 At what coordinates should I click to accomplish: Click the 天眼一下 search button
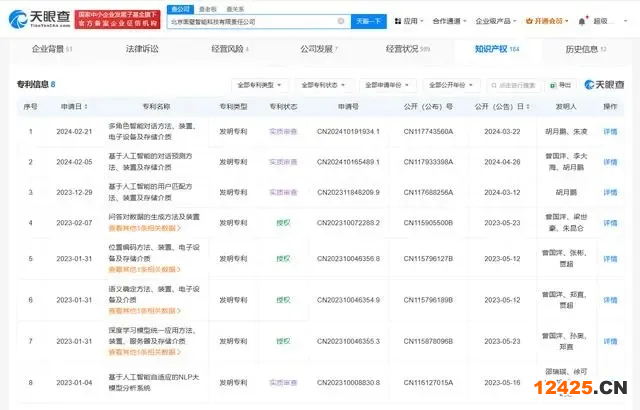pyautogui.click(x=369, y=21)
